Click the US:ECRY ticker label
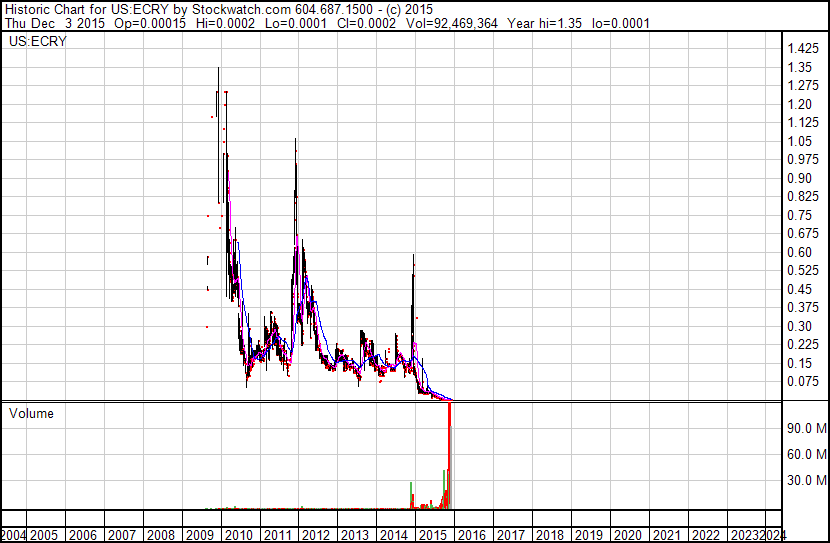Image resolution: width=830 pixels, height=543 pixels. 38,41
